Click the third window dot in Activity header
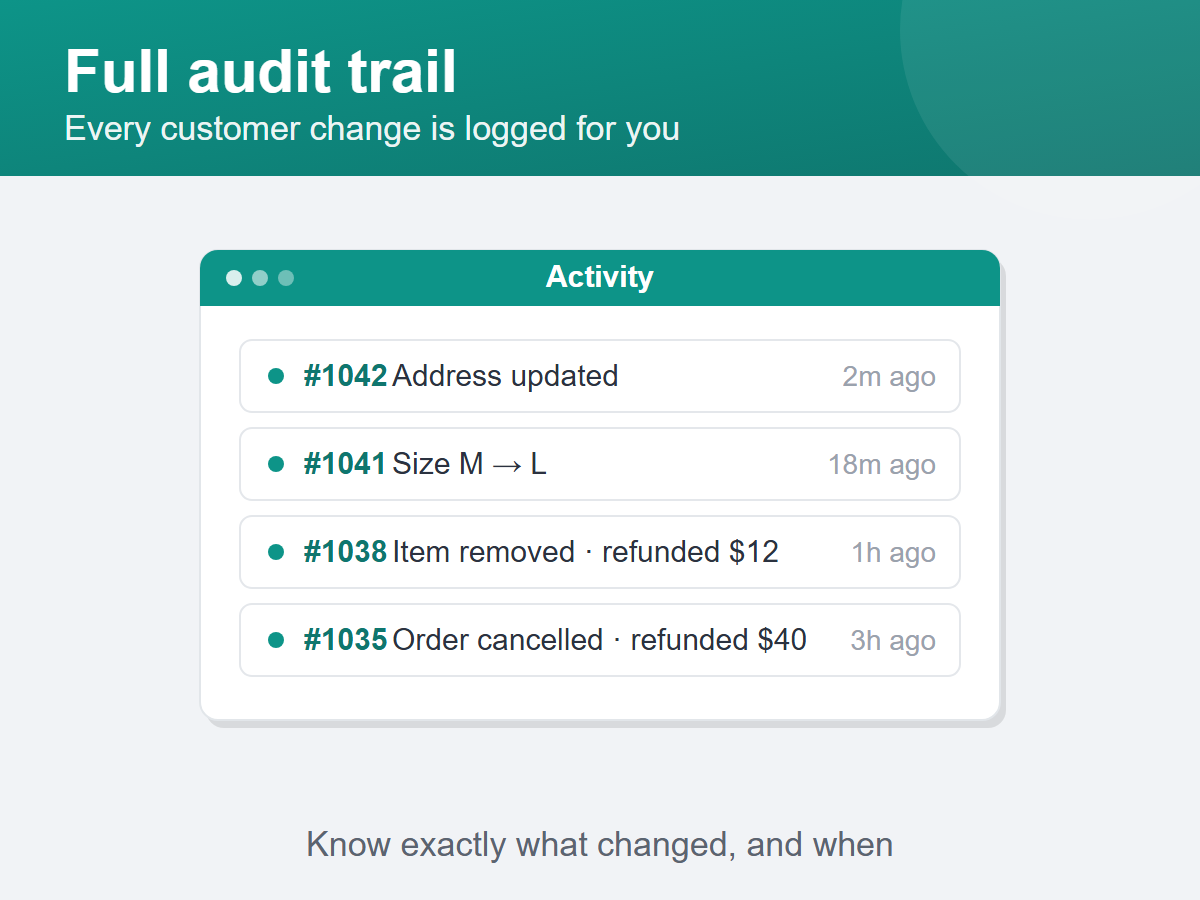Screen dimensions: 1200x900 [286, 277]
